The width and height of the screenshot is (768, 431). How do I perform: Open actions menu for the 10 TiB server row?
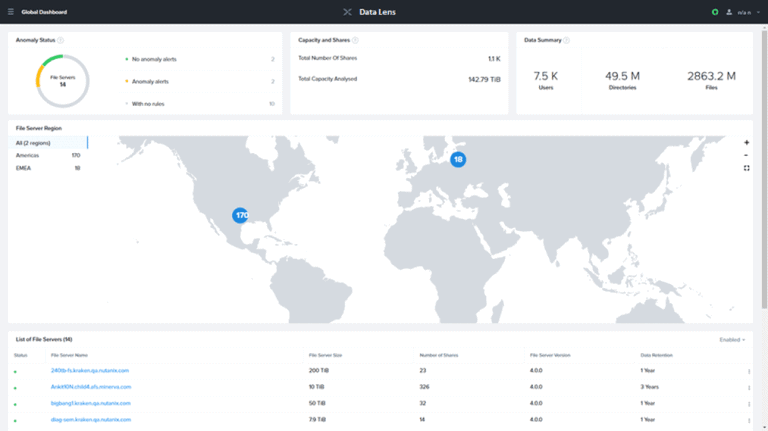pyautogui.click(x=748, y=387)
